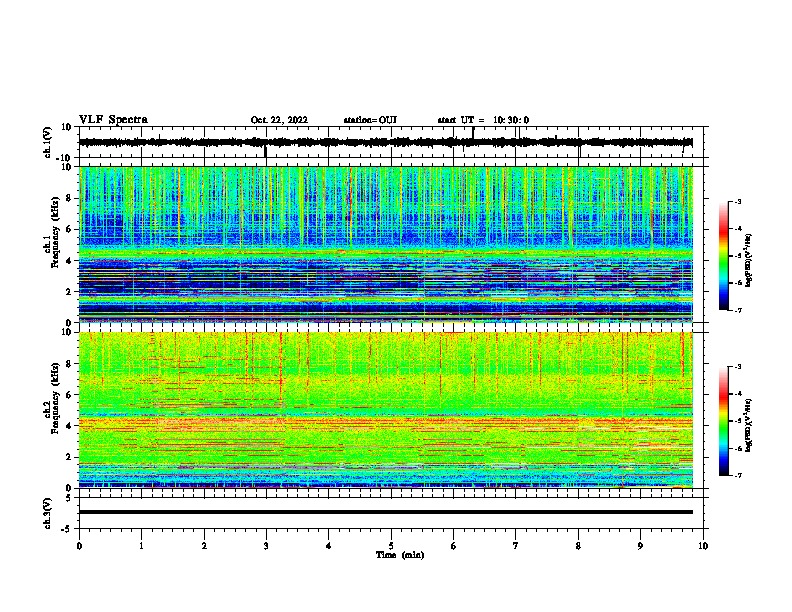
Task: Click the "5" tick on ch.3(V) axis
Action: click(69, 497)
